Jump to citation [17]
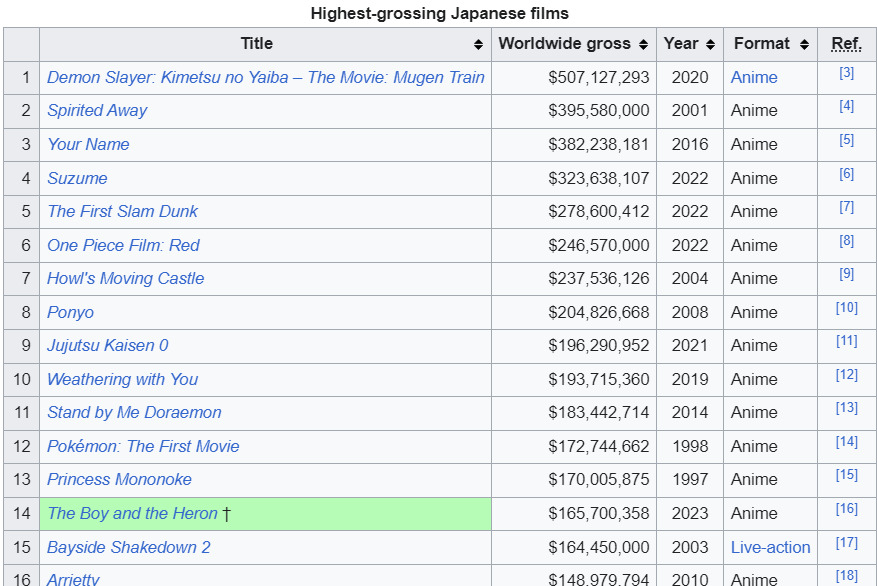Screen dimensions: 877x586 [846, 543]
